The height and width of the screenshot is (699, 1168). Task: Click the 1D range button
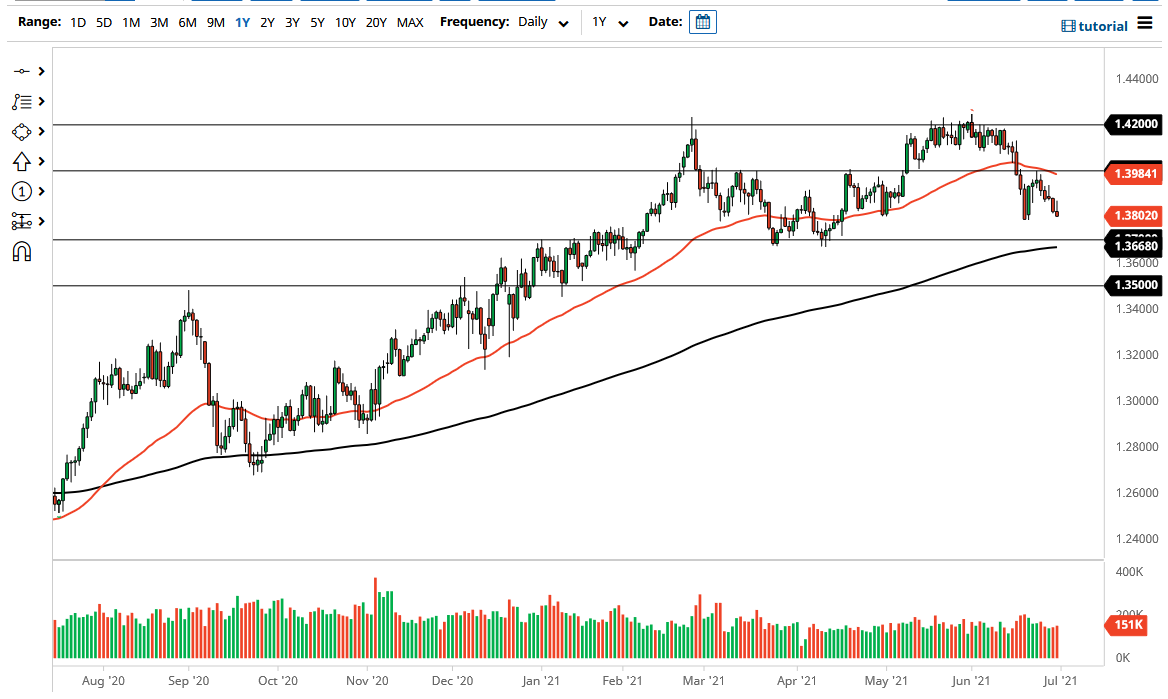76,21
